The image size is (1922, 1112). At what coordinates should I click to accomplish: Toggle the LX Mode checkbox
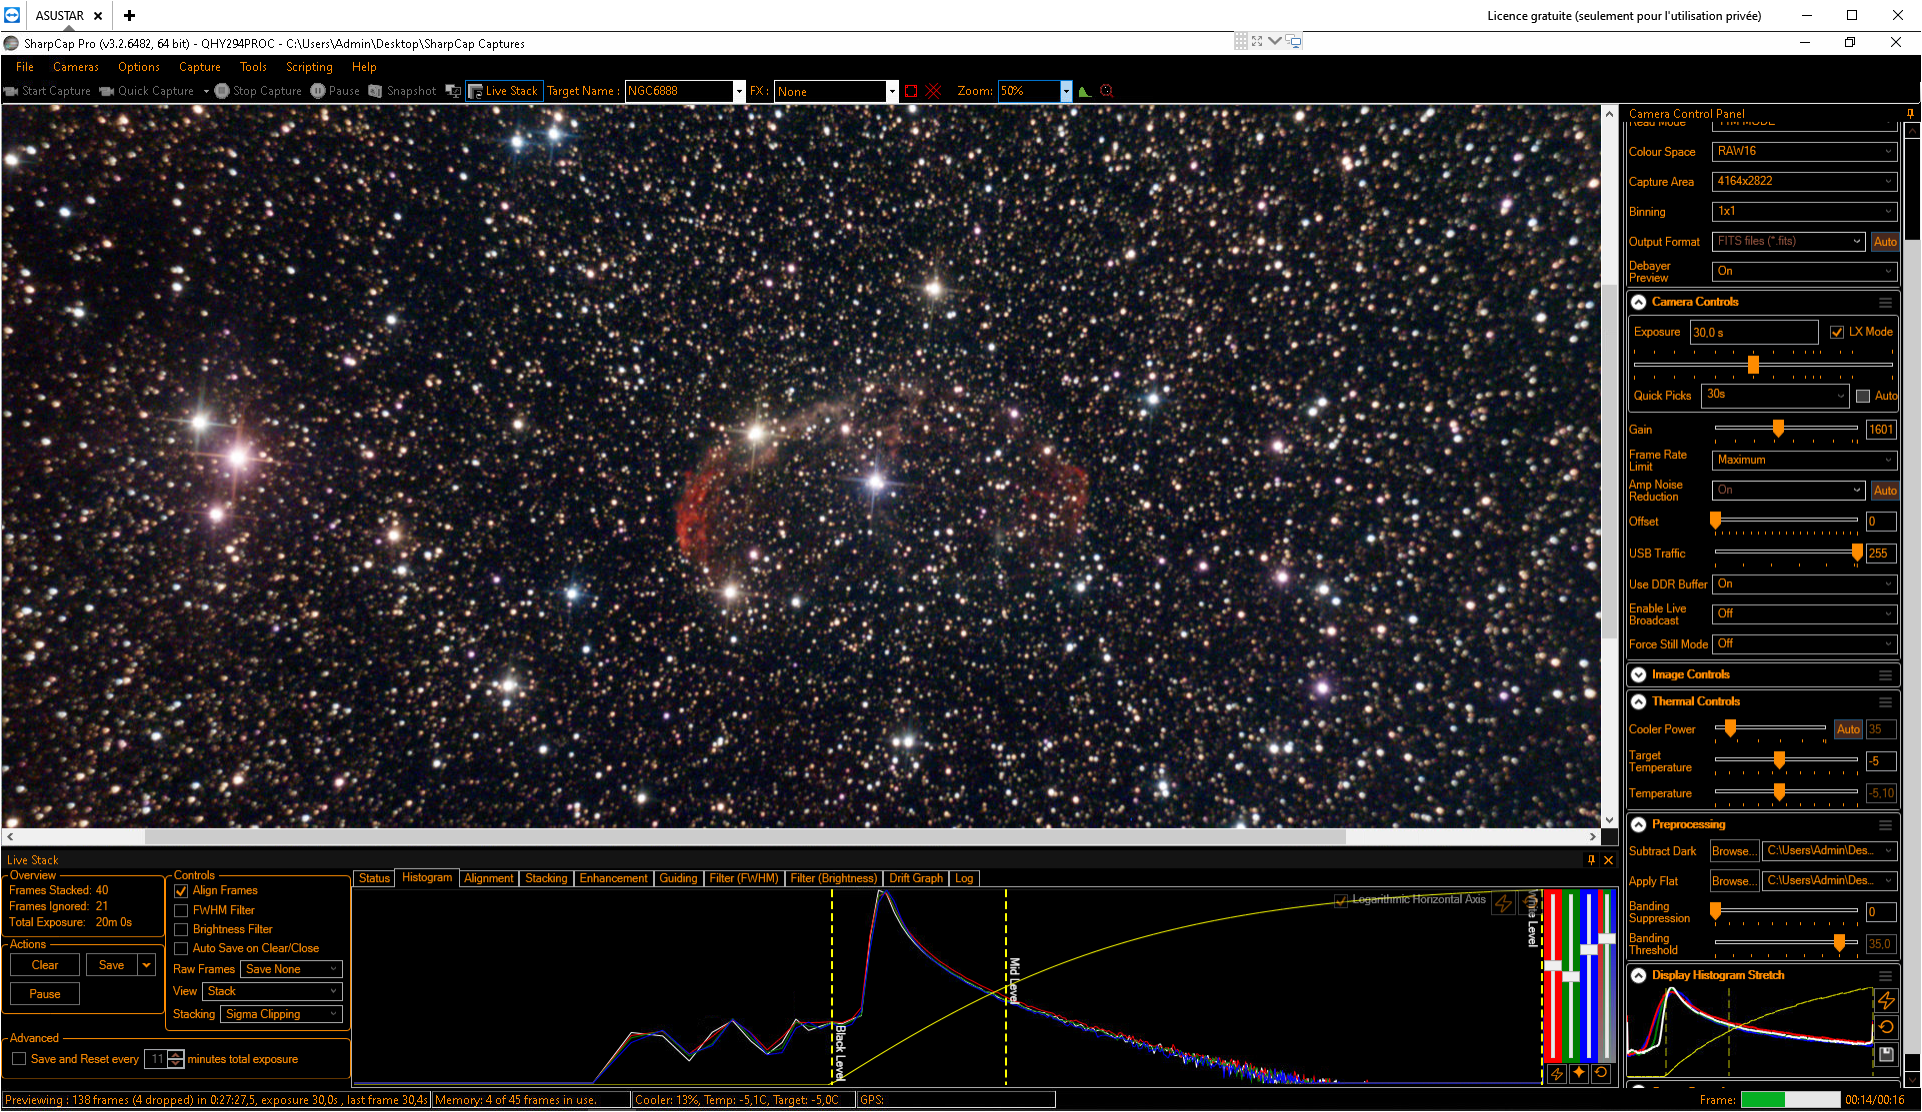pyautogui.click(x=1837, y=332)
